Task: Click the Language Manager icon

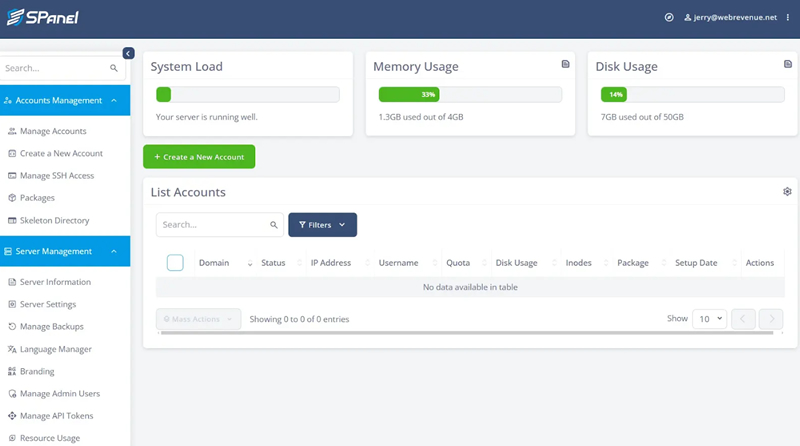Action: (x=12, y=349)
